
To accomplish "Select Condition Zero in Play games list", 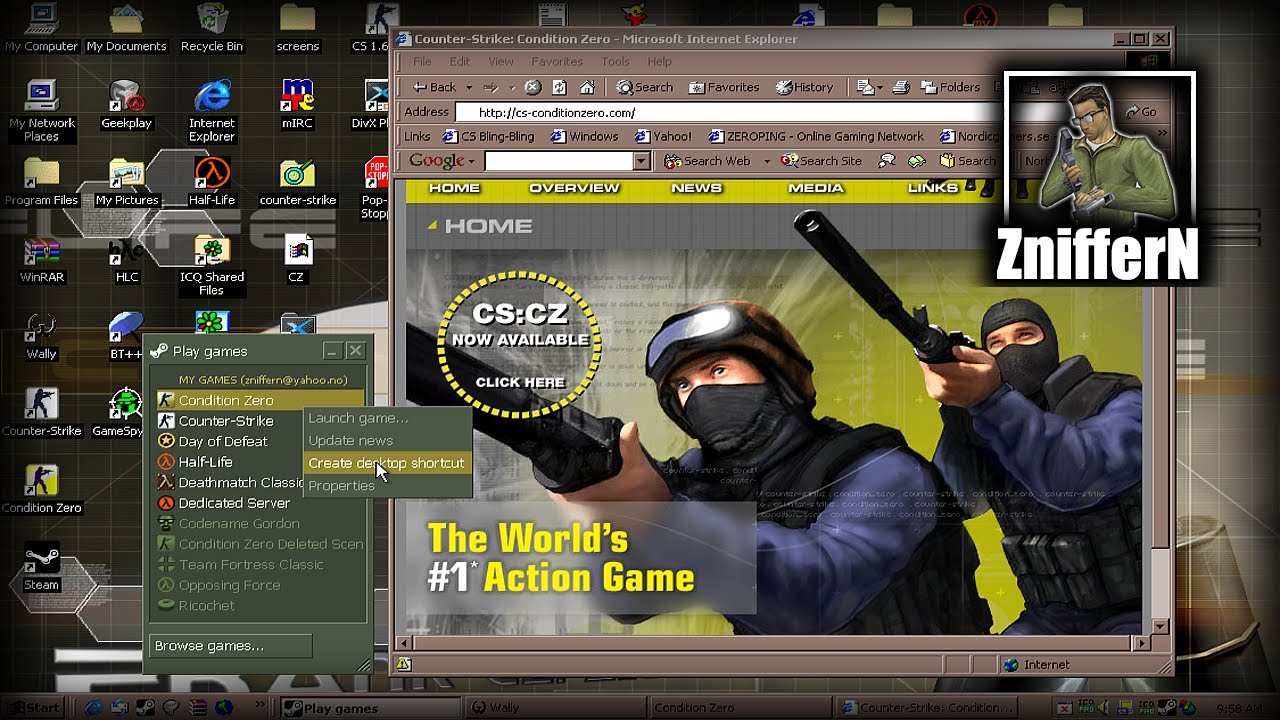I will point(260,400).
